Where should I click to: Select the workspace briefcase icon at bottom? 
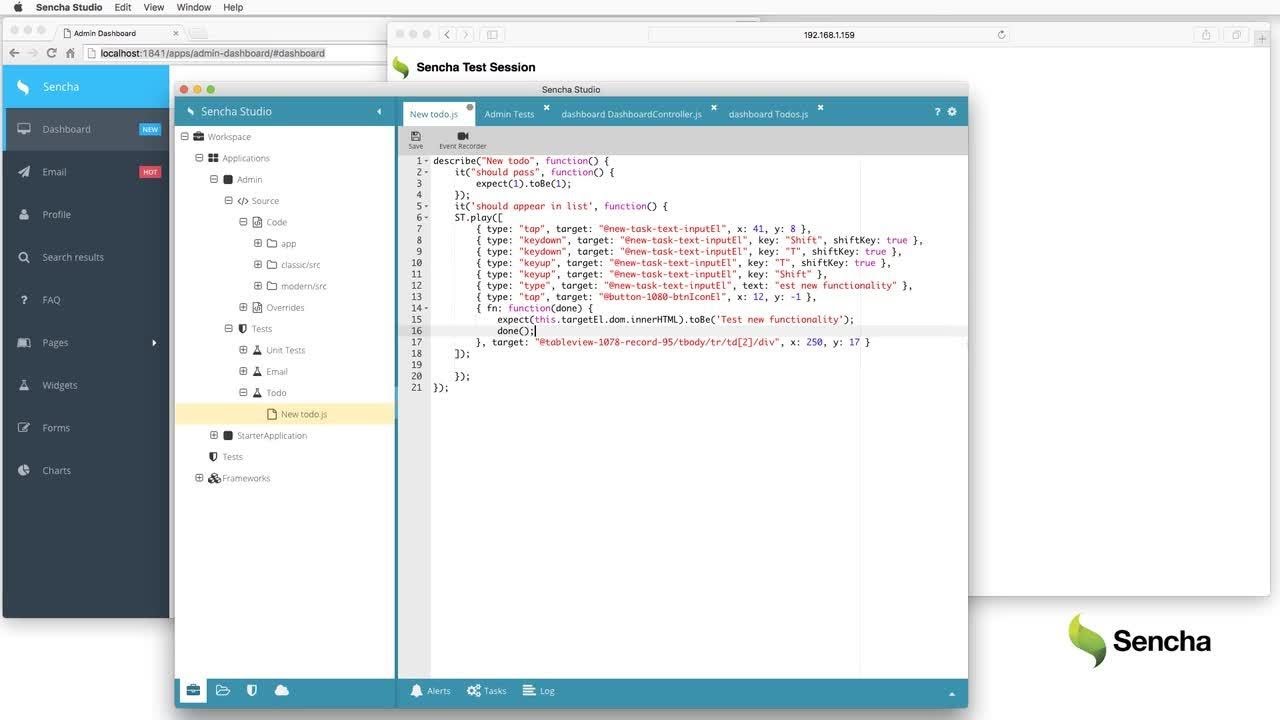tap(193, 690)
